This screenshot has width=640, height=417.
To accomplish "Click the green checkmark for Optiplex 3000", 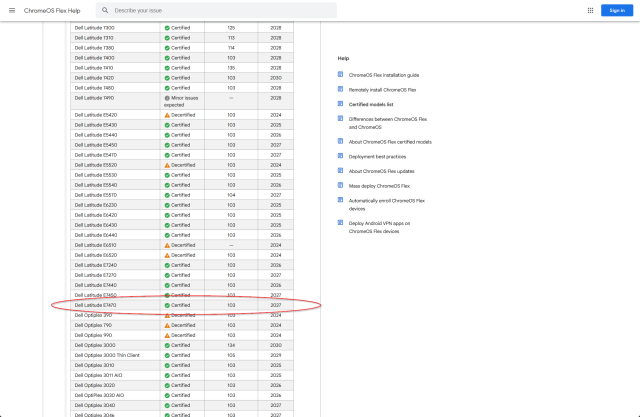I will 167,345.
